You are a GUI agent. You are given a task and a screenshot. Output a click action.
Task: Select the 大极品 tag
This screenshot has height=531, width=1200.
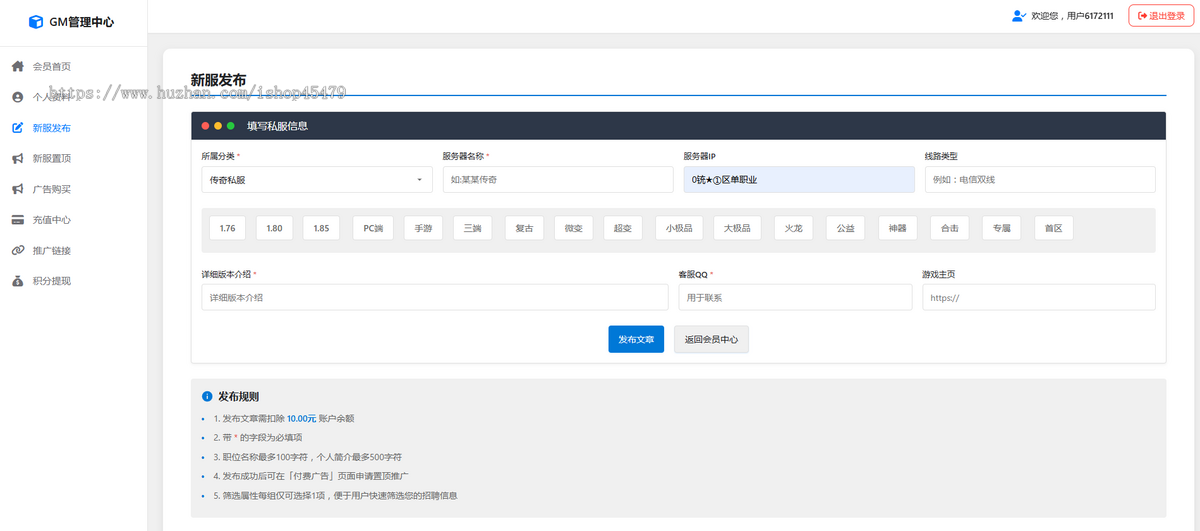pos(738,228)
